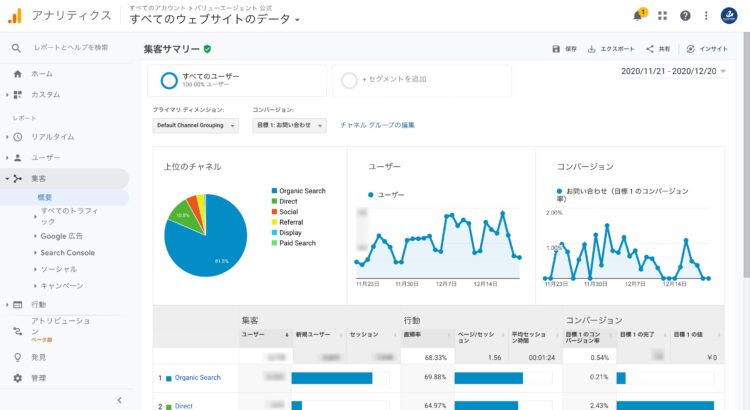Open the Default Channel Grouping dropdown
The width and height of the screenshot is (750, 410).
pos(196,125)
